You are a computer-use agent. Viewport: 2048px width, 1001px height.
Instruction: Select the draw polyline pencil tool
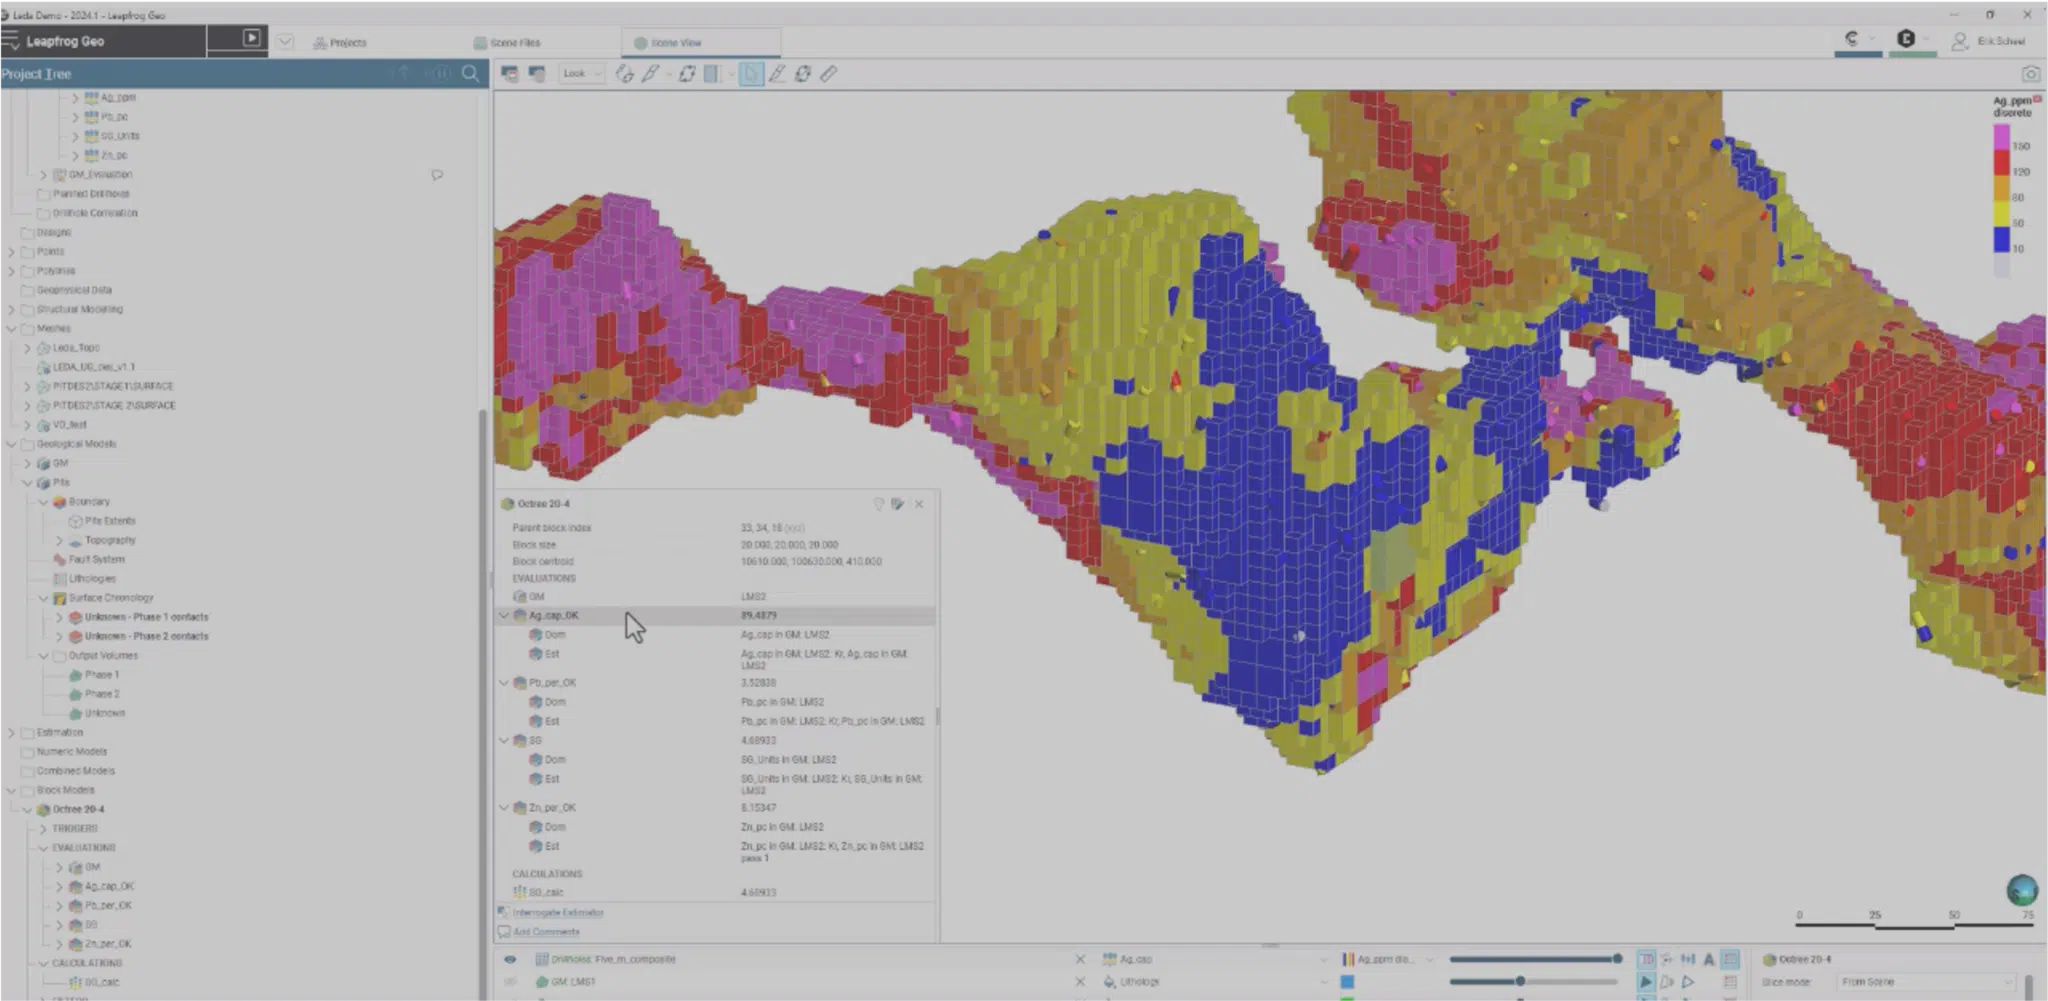click(624, 74)
